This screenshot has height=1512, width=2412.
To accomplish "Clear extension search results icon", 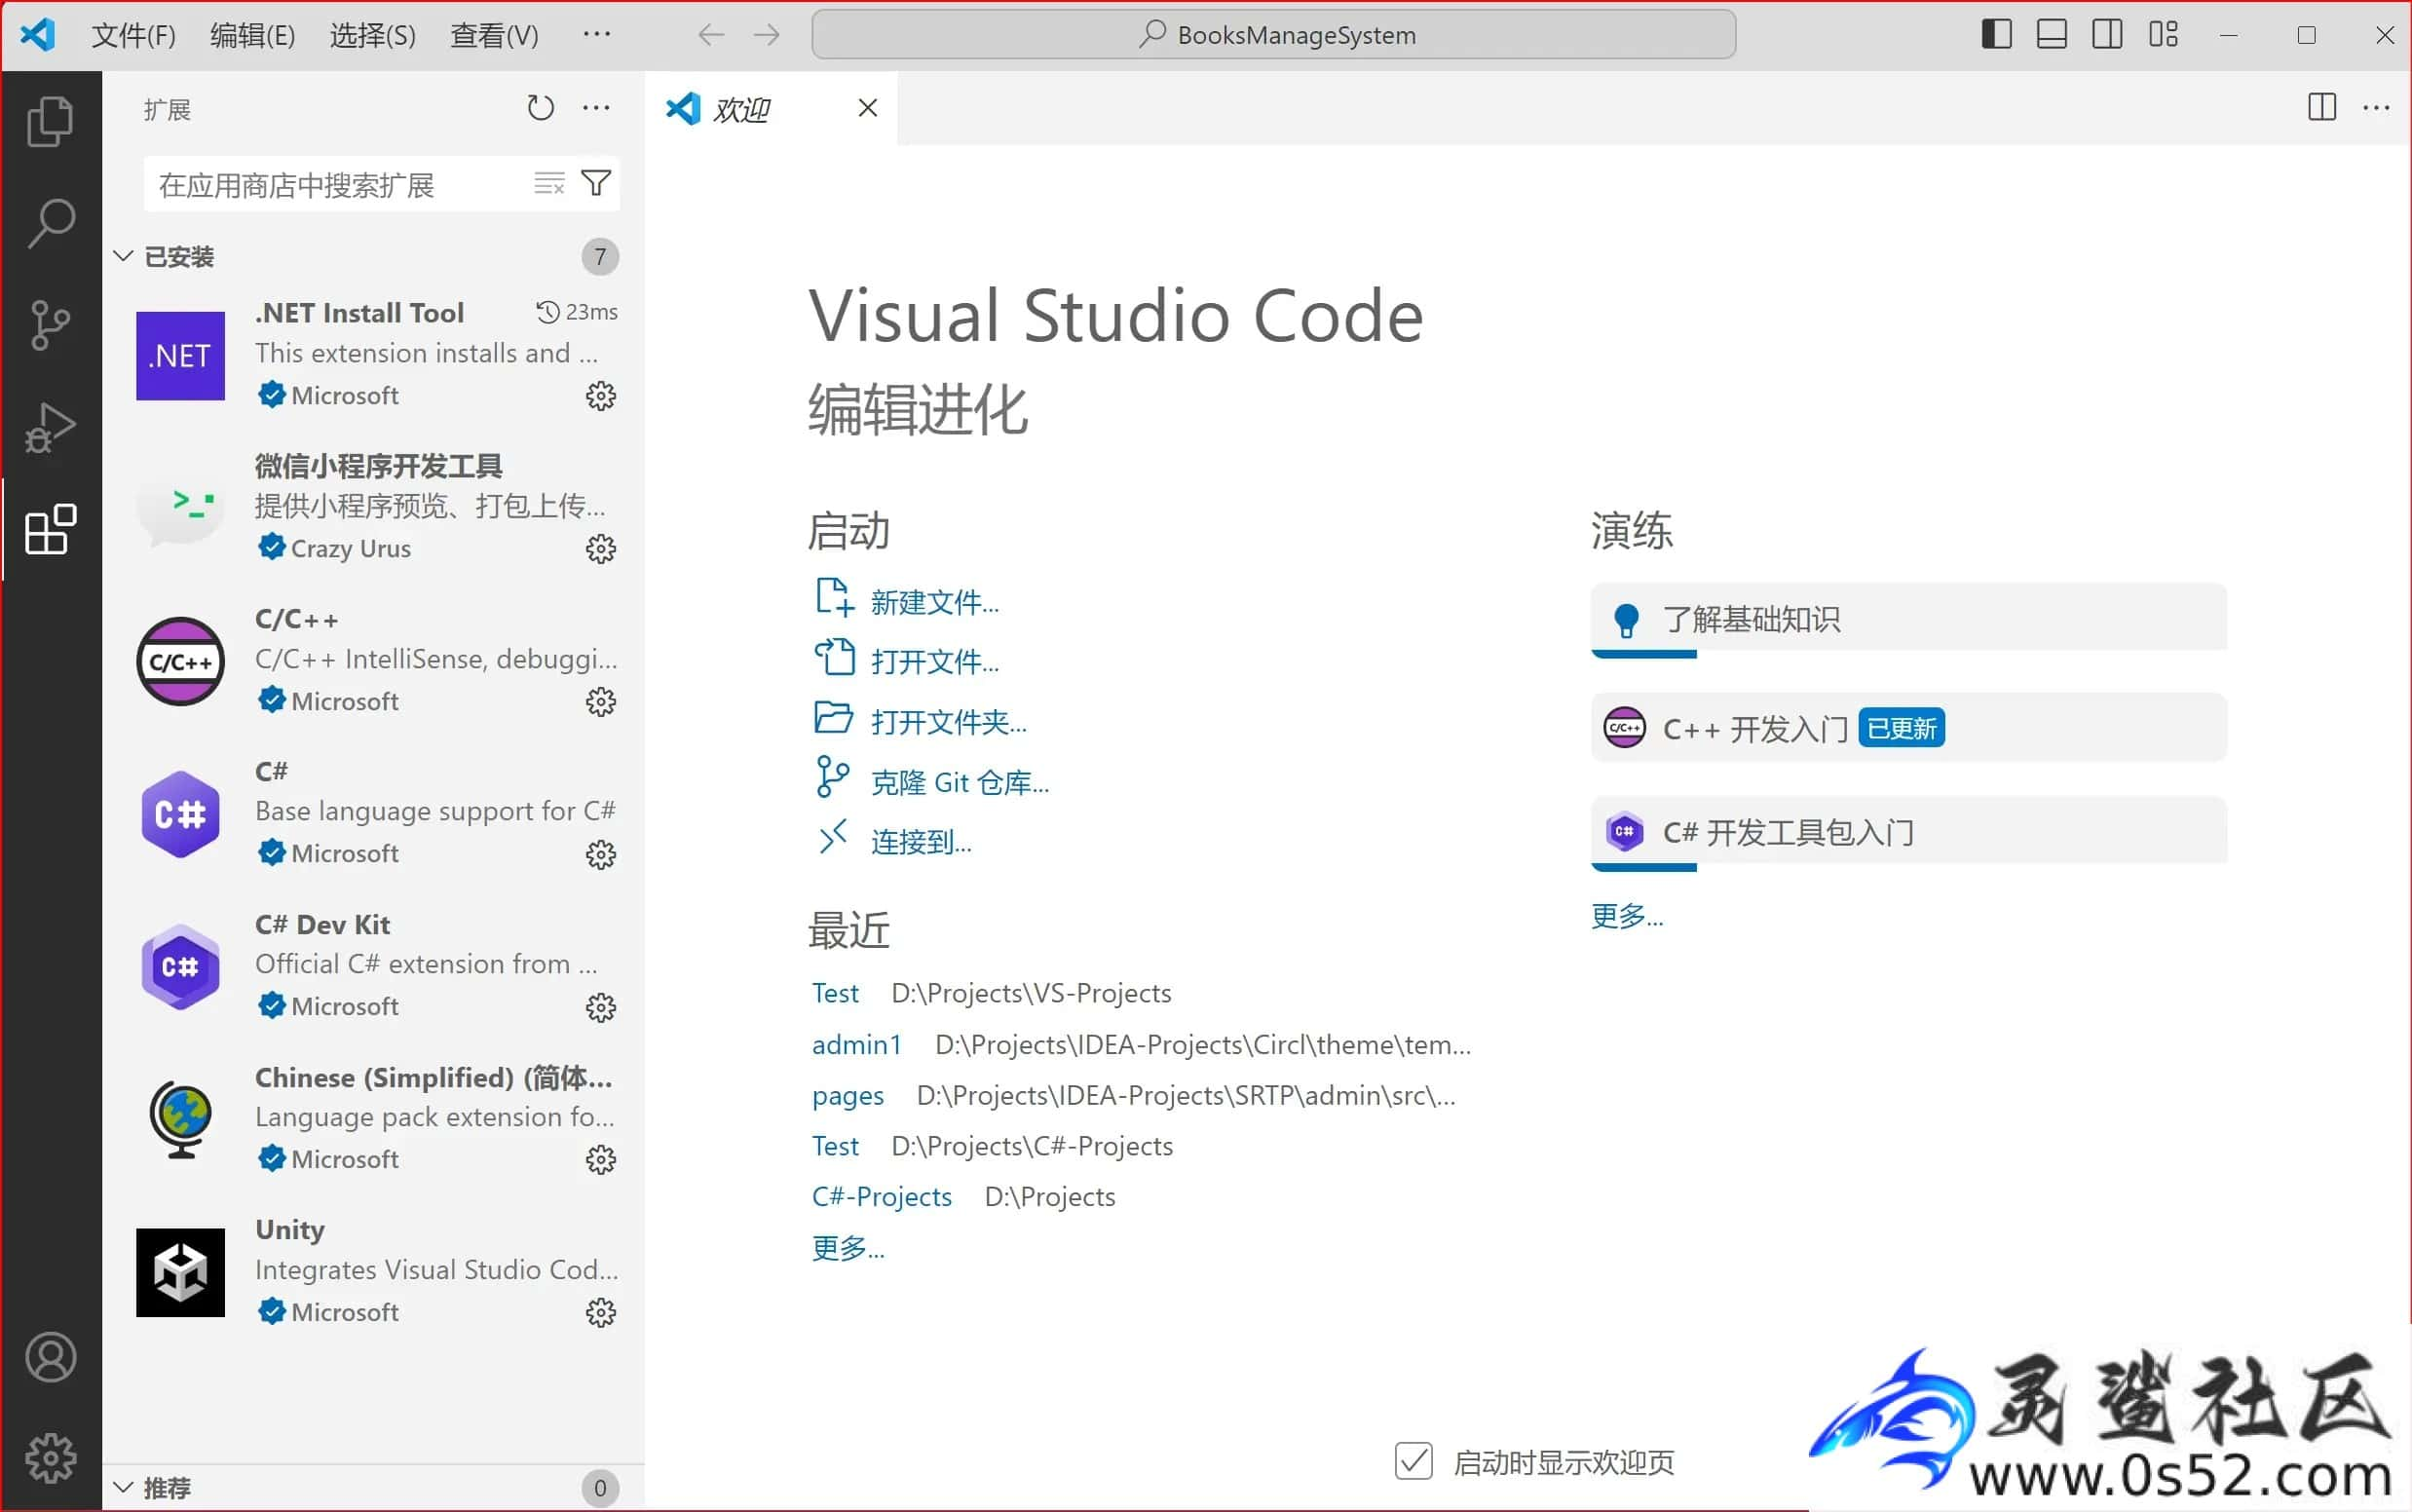I will pyautogui.click(x=549, y=183).
